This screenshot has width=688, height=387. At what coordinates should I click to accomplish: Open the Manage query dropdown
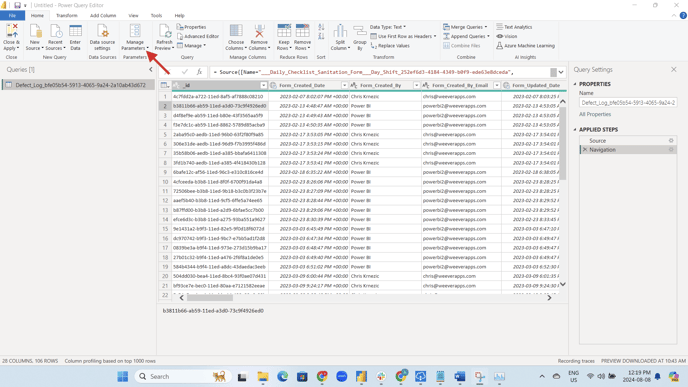point(191,46)
